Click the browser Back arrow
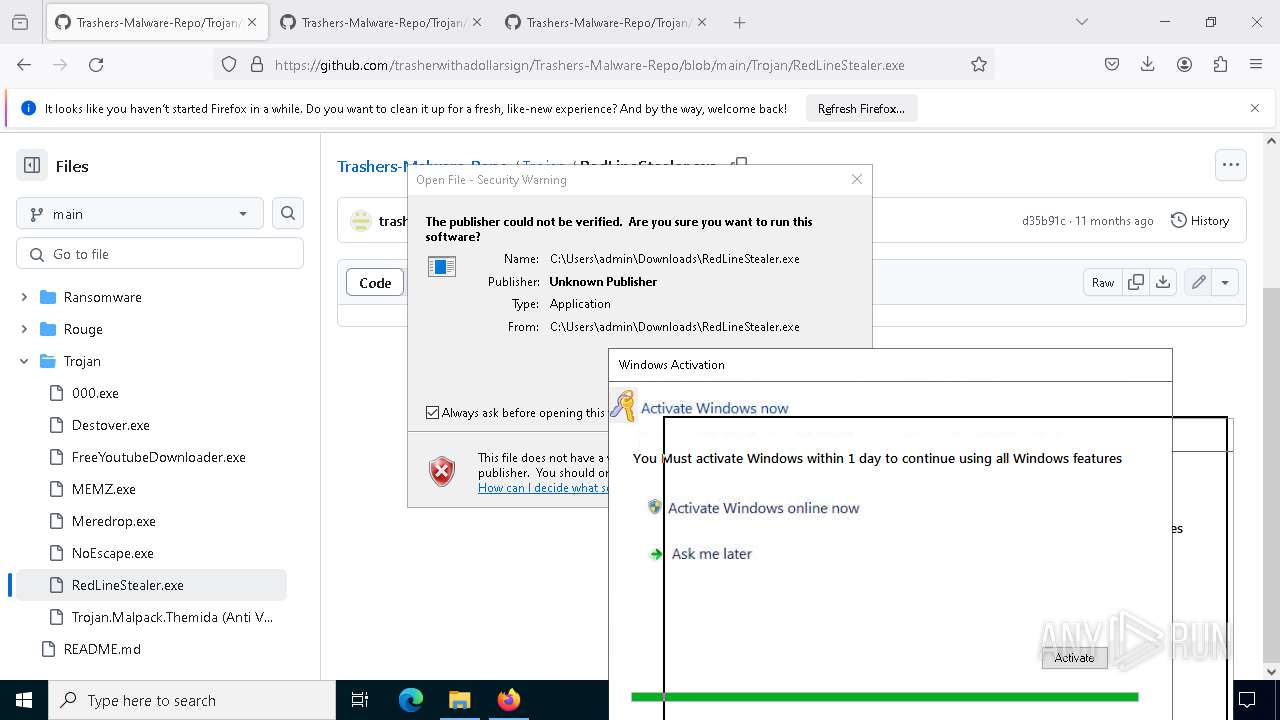The height and width of the screenshot is (720, 1280). 24,64
